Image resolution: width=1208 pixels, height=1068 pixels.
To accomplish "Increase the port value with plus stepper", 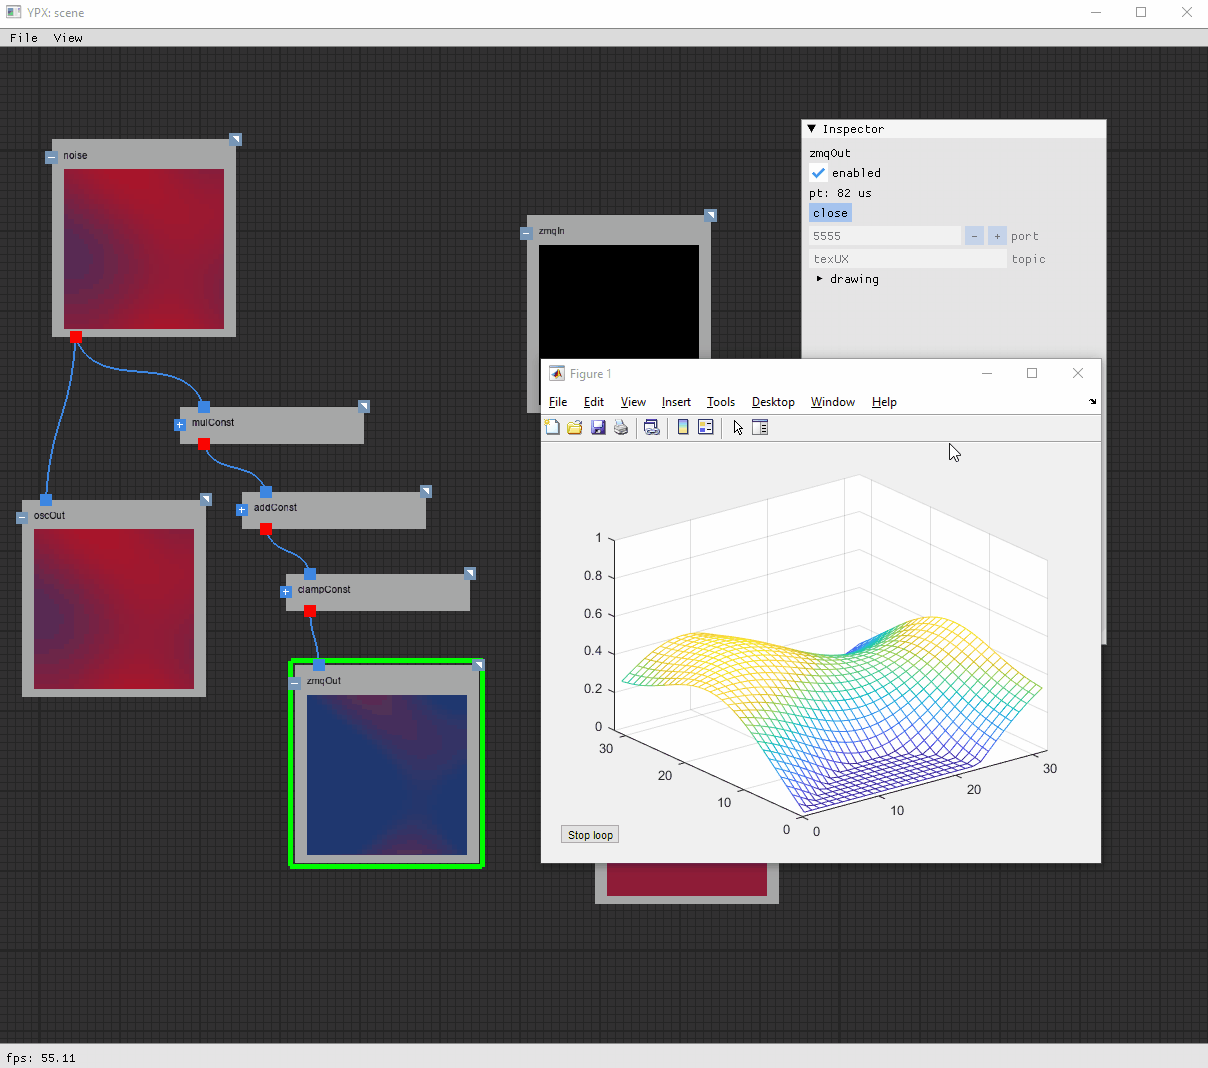I will click(x=997, y=236).
